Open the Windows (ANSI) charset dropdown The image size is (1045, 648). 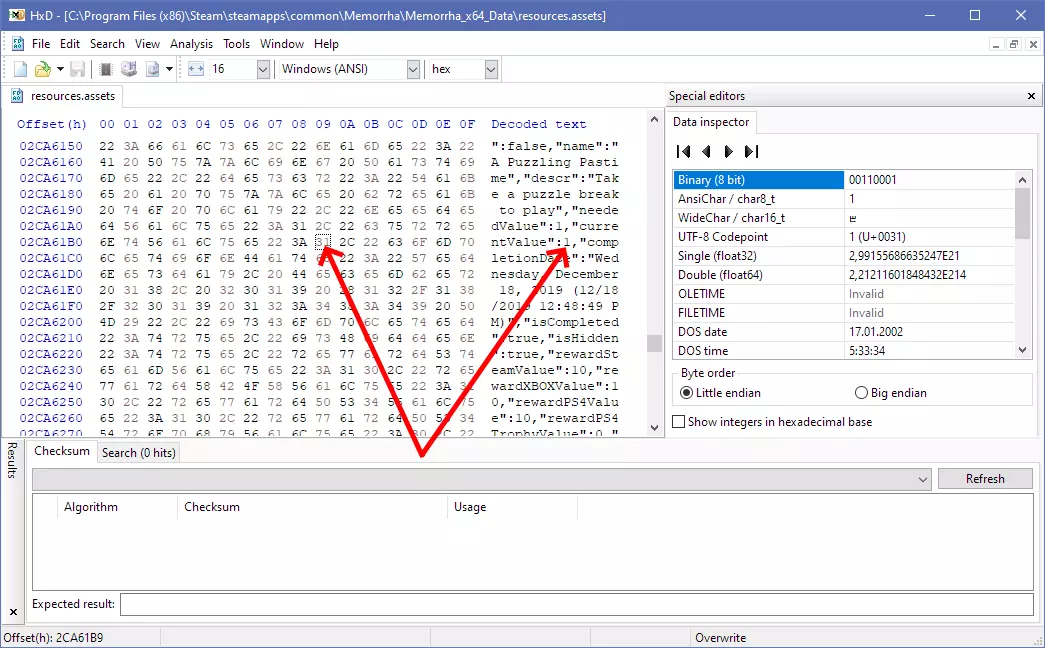click(413, 69)
